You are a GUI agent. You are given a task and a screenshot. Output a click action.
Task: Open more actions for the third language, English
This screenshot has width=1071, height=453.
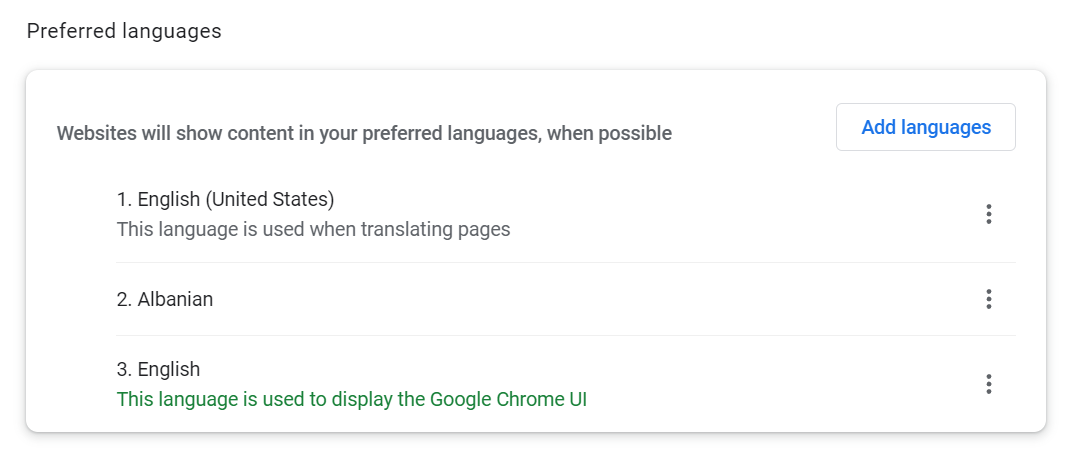tap(988, 384)
